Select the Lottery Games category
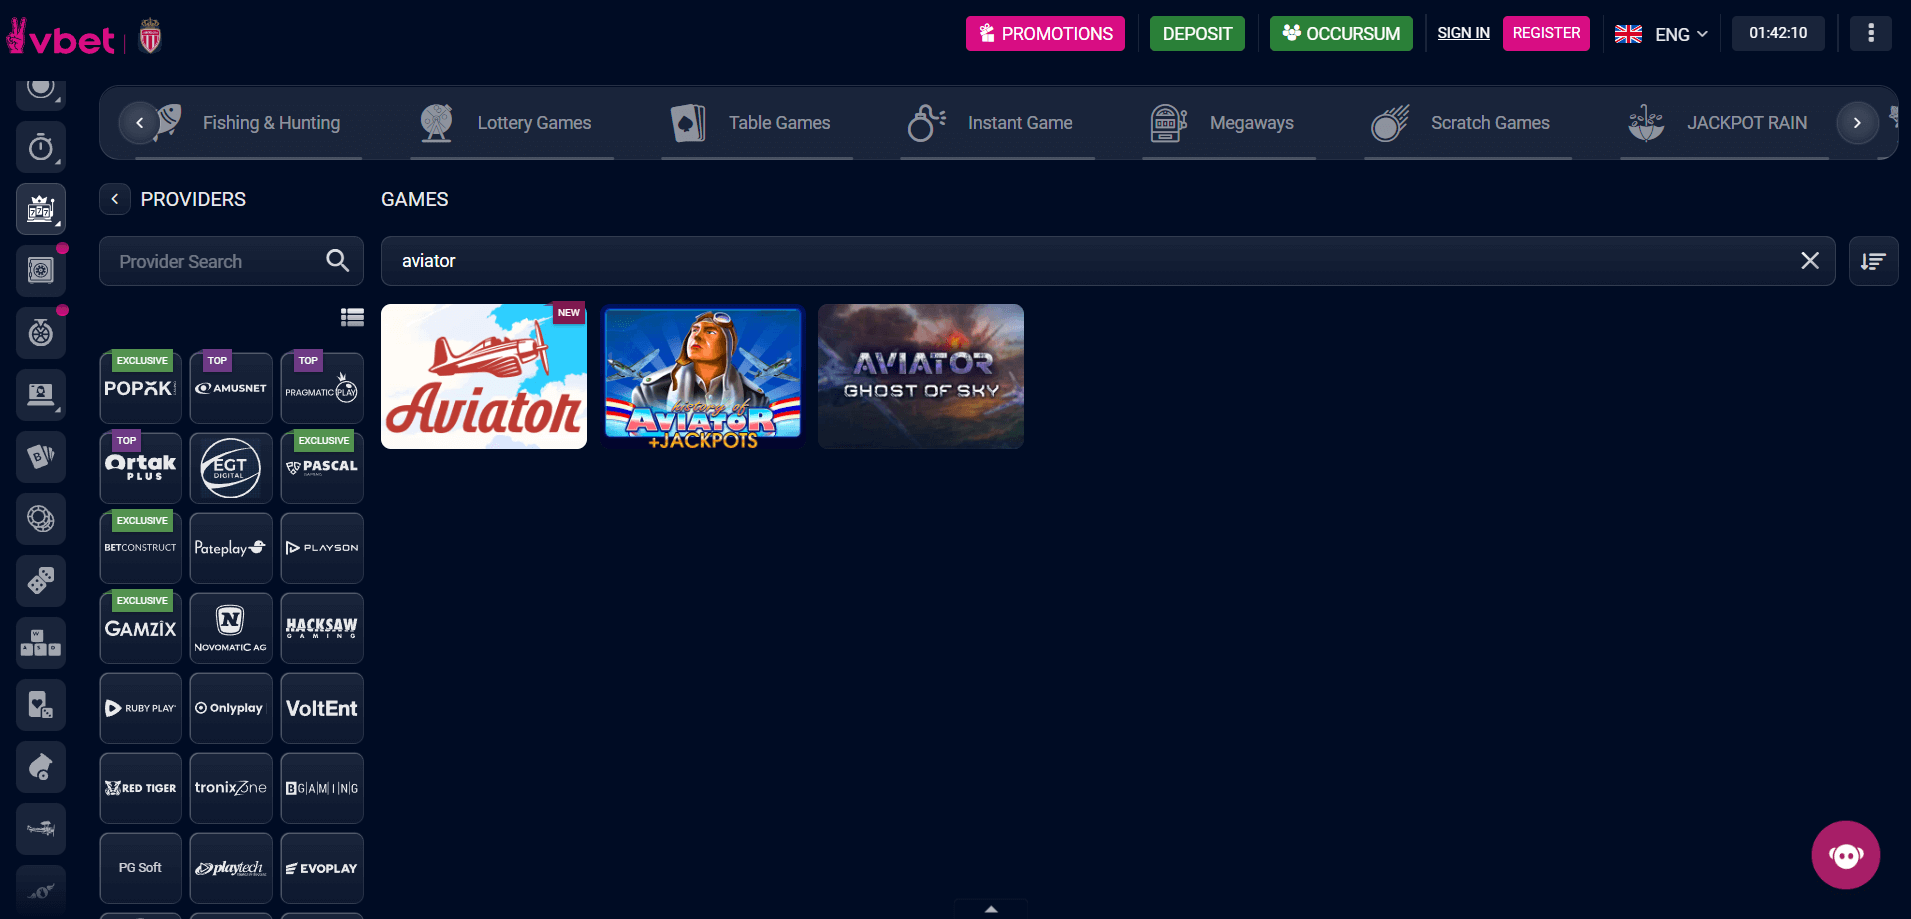This screenshot has height=919, width=1911. (512, 123)
